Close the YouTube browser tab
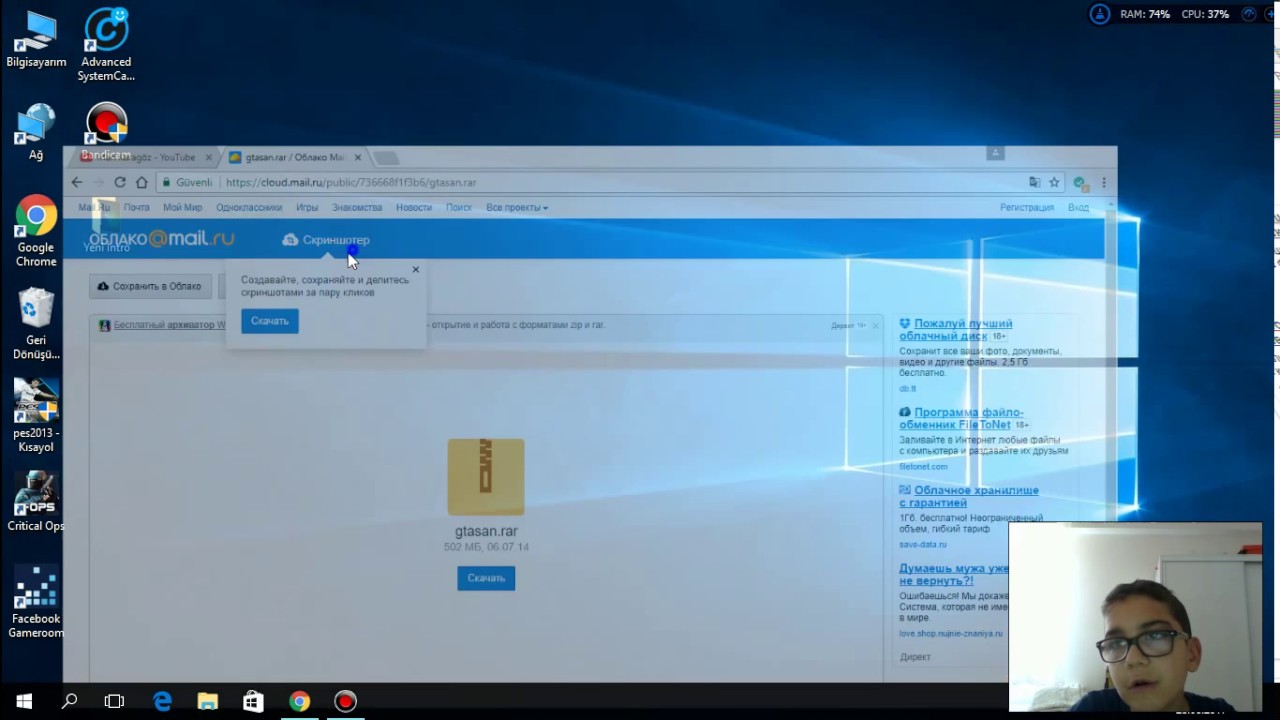The height and width of the screenshot is (720, 1280). 209,157
